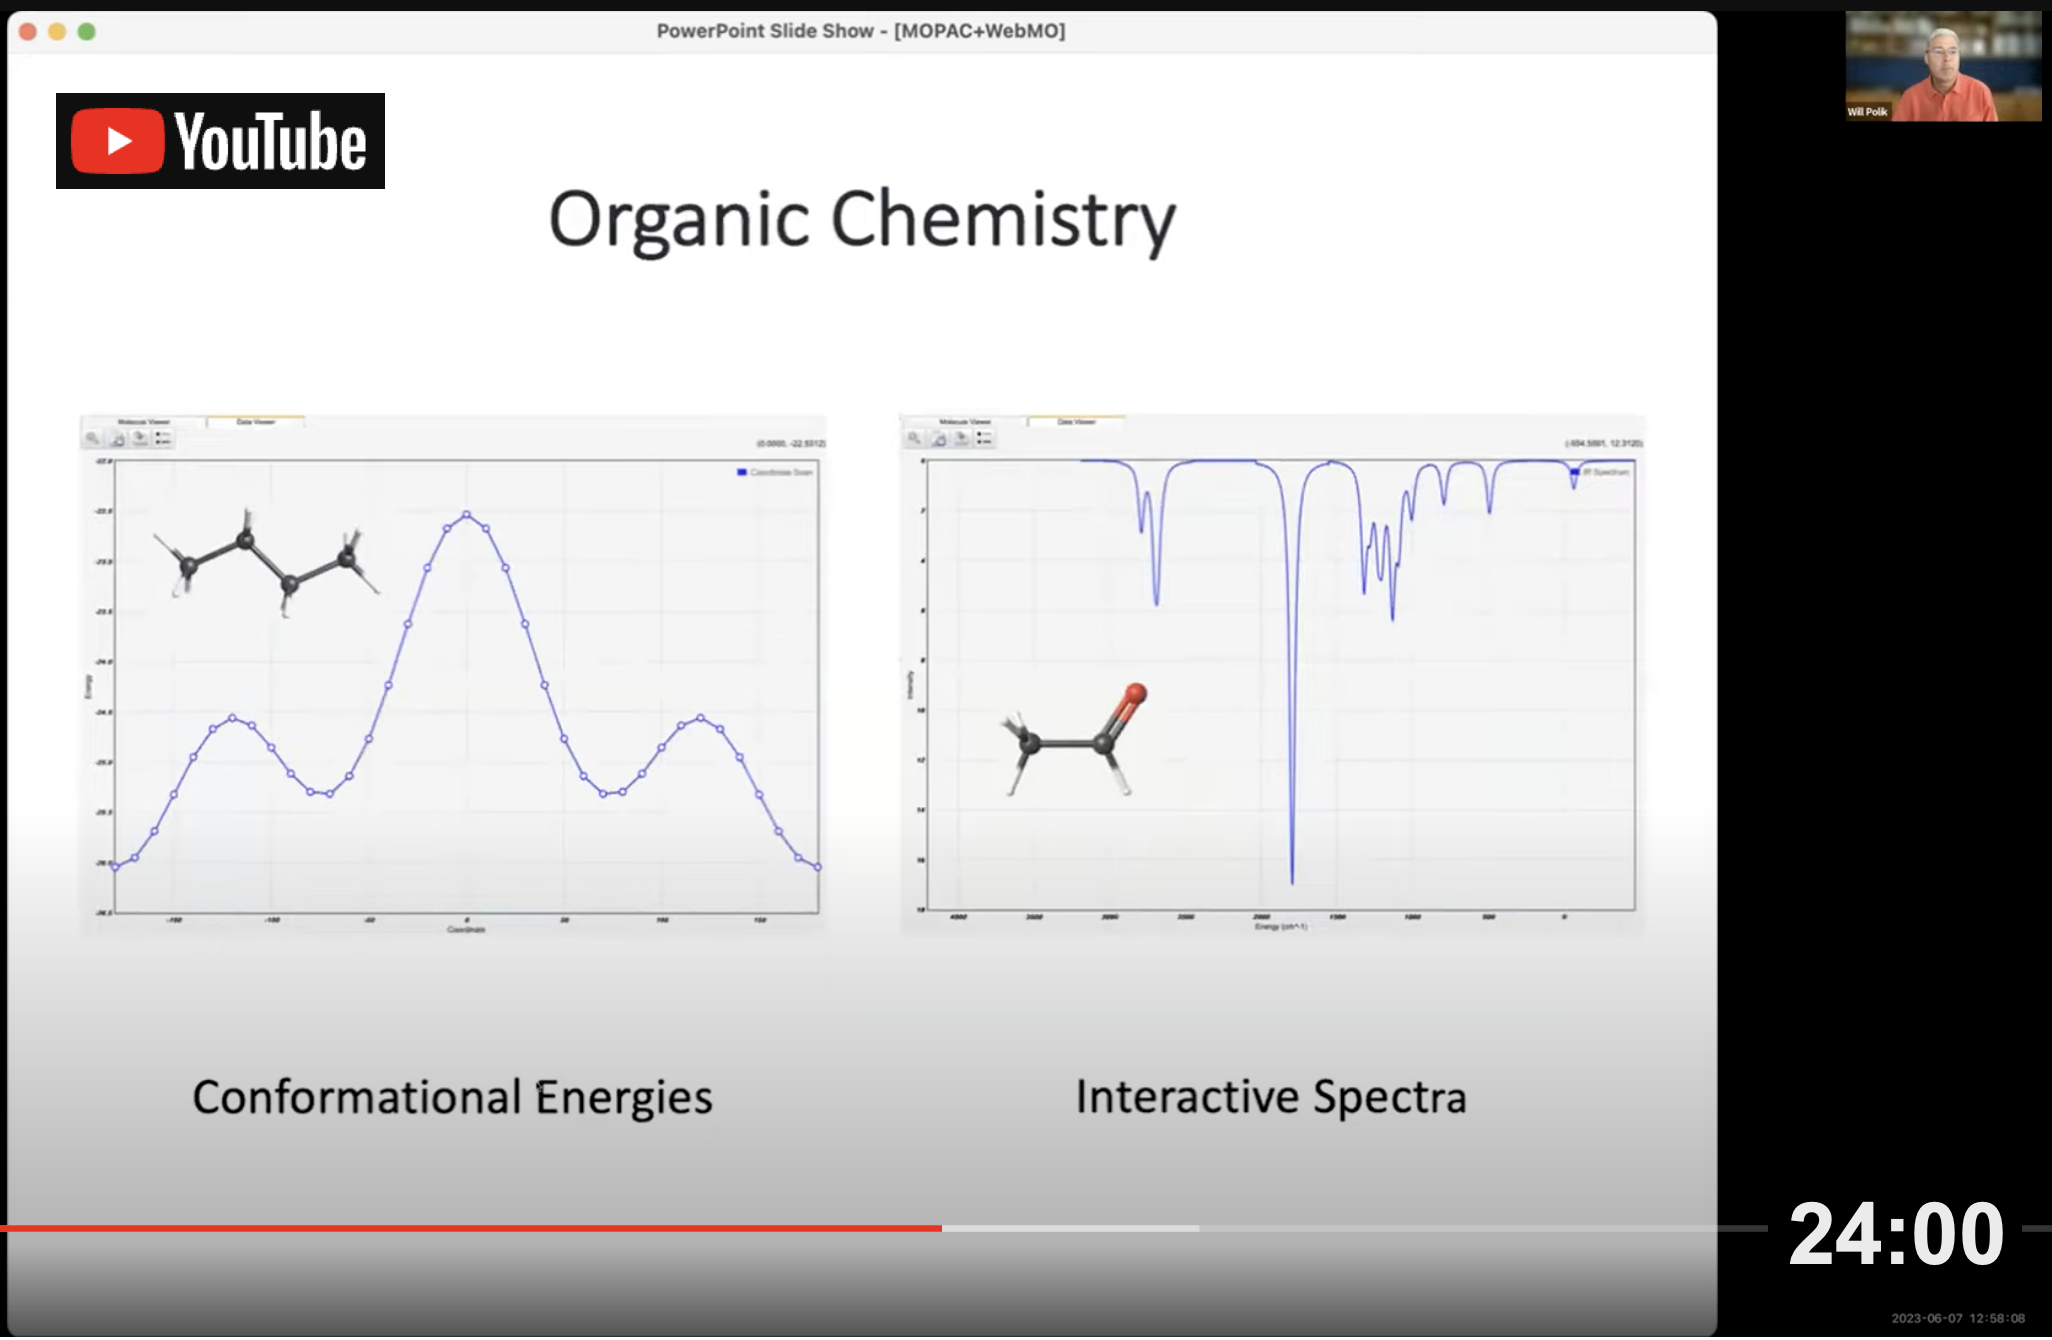Click the export data icon in left chart toolbar

pos(140,439)
